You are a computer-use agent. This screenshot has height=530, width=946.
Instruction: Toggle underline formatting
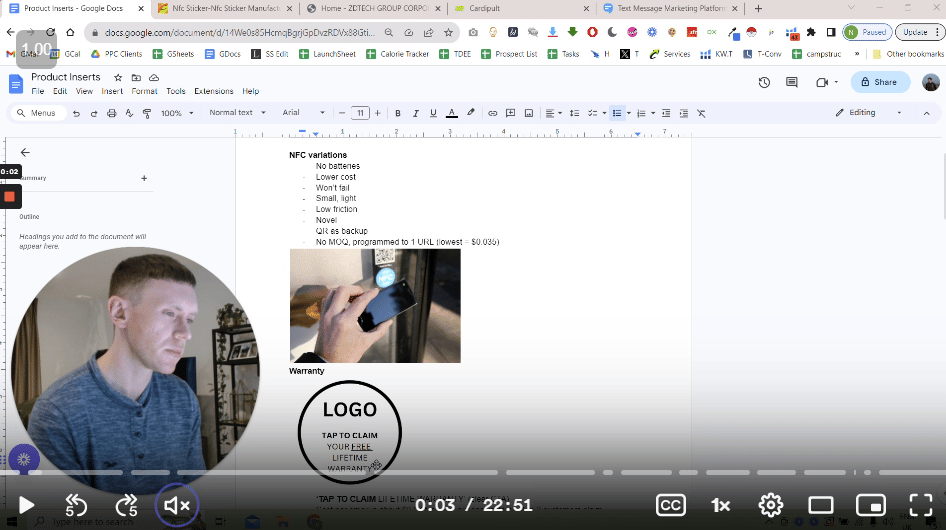click(433, 113)
